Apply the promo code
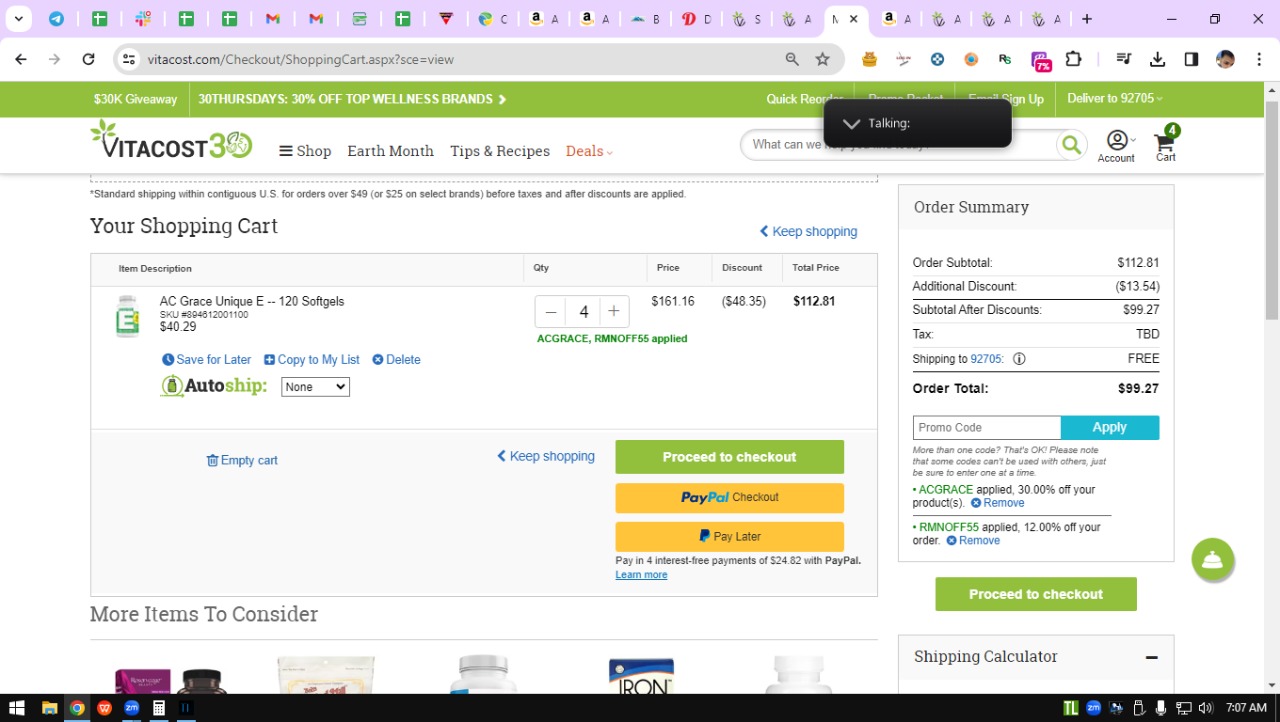Screen dimensions: 1280x722 click(1110, 428)
